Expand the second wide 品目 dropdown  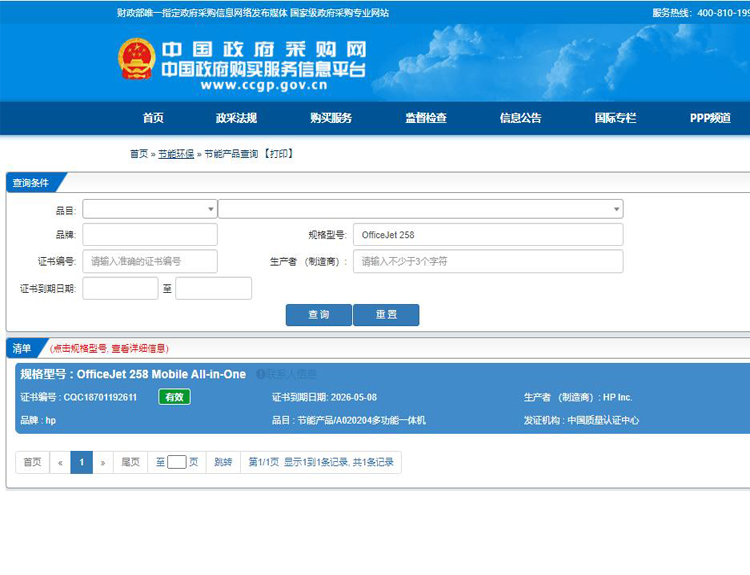(420, 209)
